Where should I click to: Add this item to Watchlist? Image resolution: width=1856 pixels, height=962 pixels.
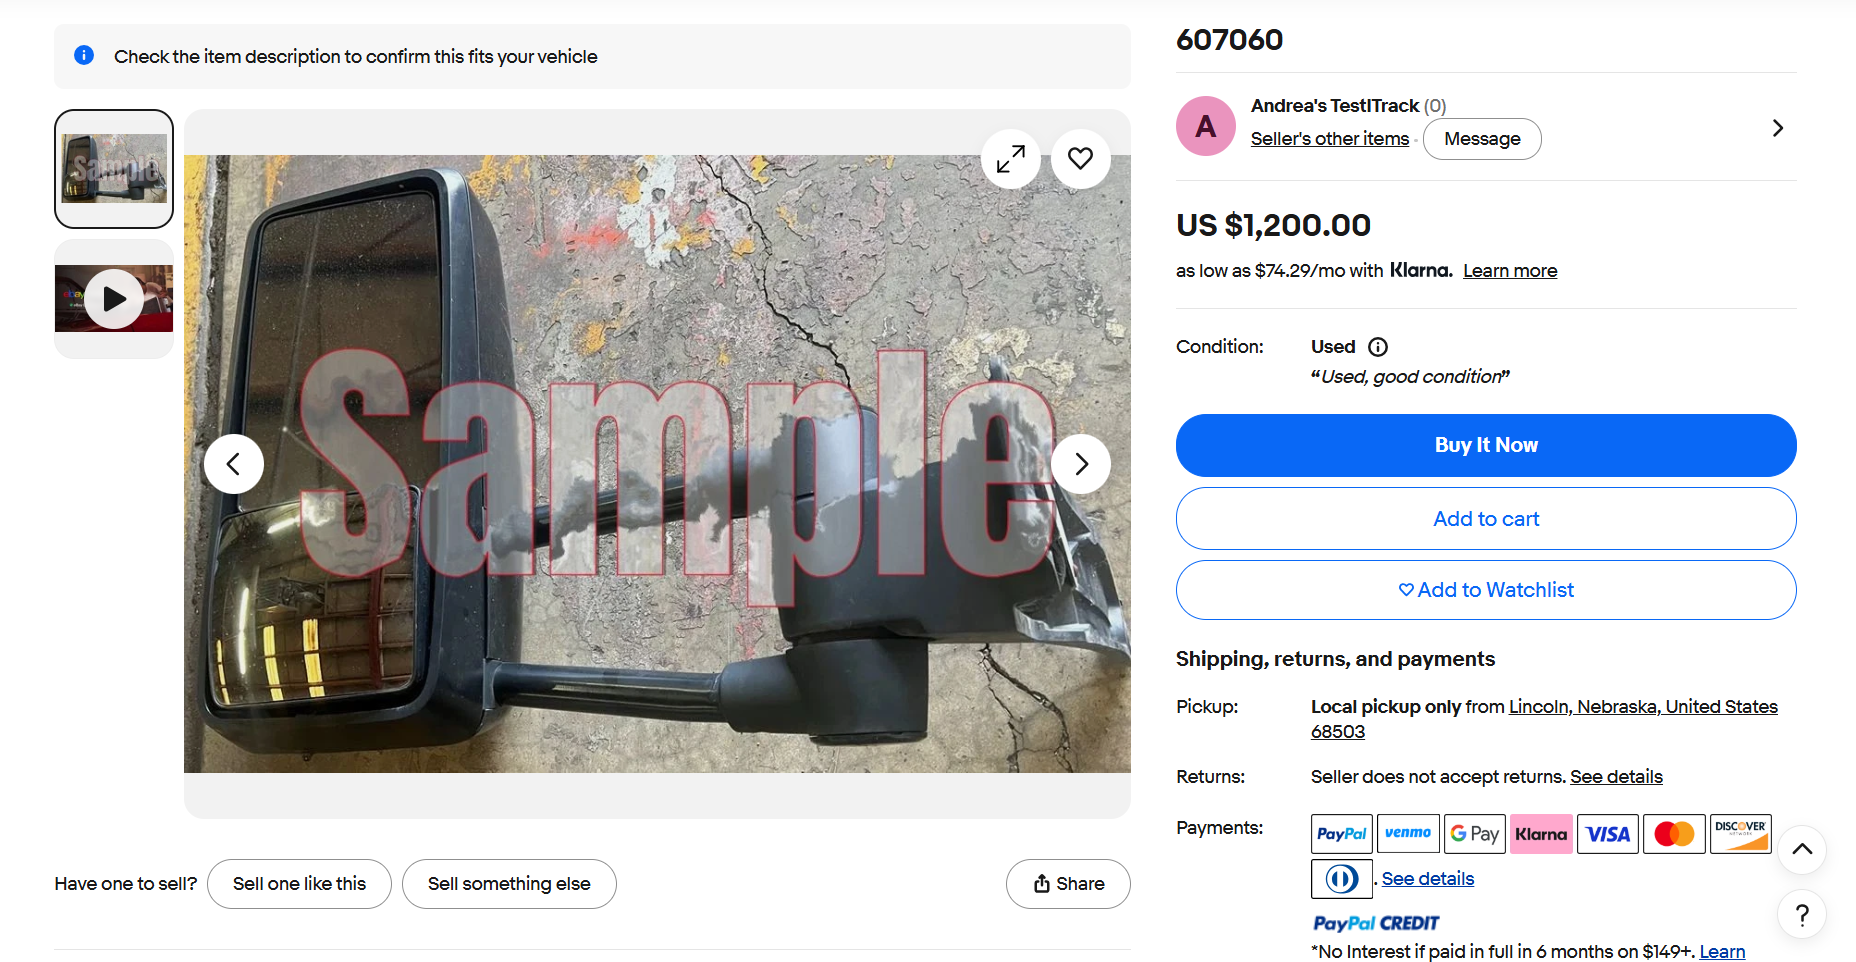click(1486, 590)
